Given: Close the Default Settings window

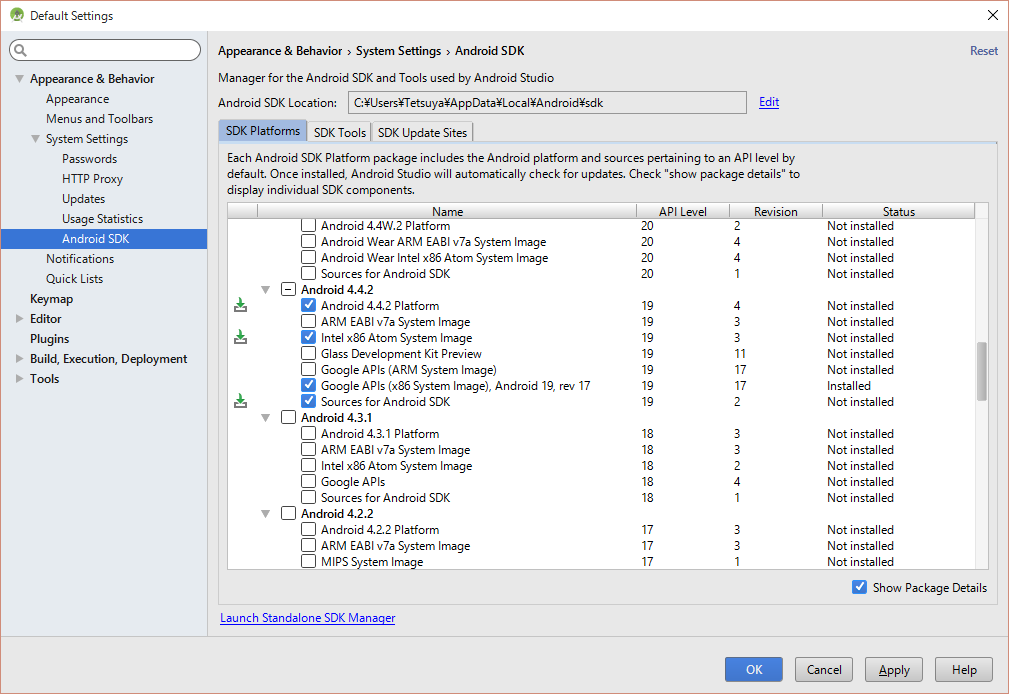Looking at the screenshot, I should coord(992,15).
